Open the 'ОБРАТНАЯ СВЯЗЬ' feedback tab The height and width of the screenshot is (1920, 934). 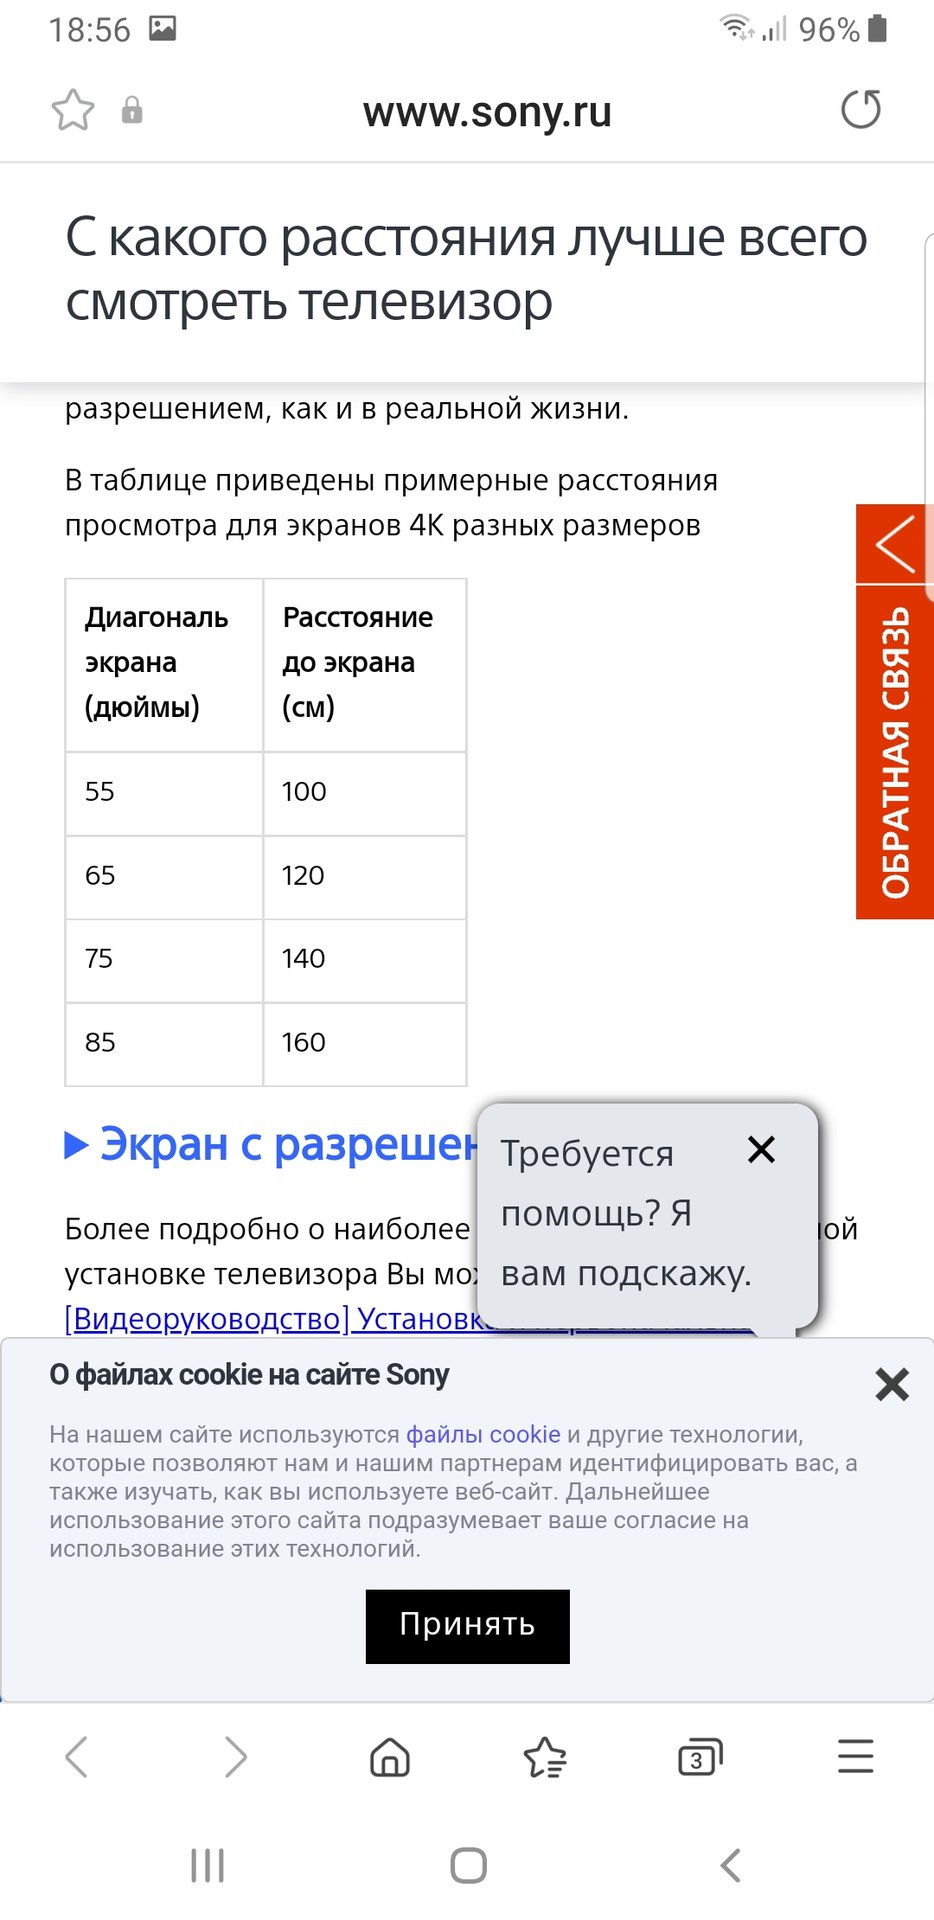(x=894, y=752)
